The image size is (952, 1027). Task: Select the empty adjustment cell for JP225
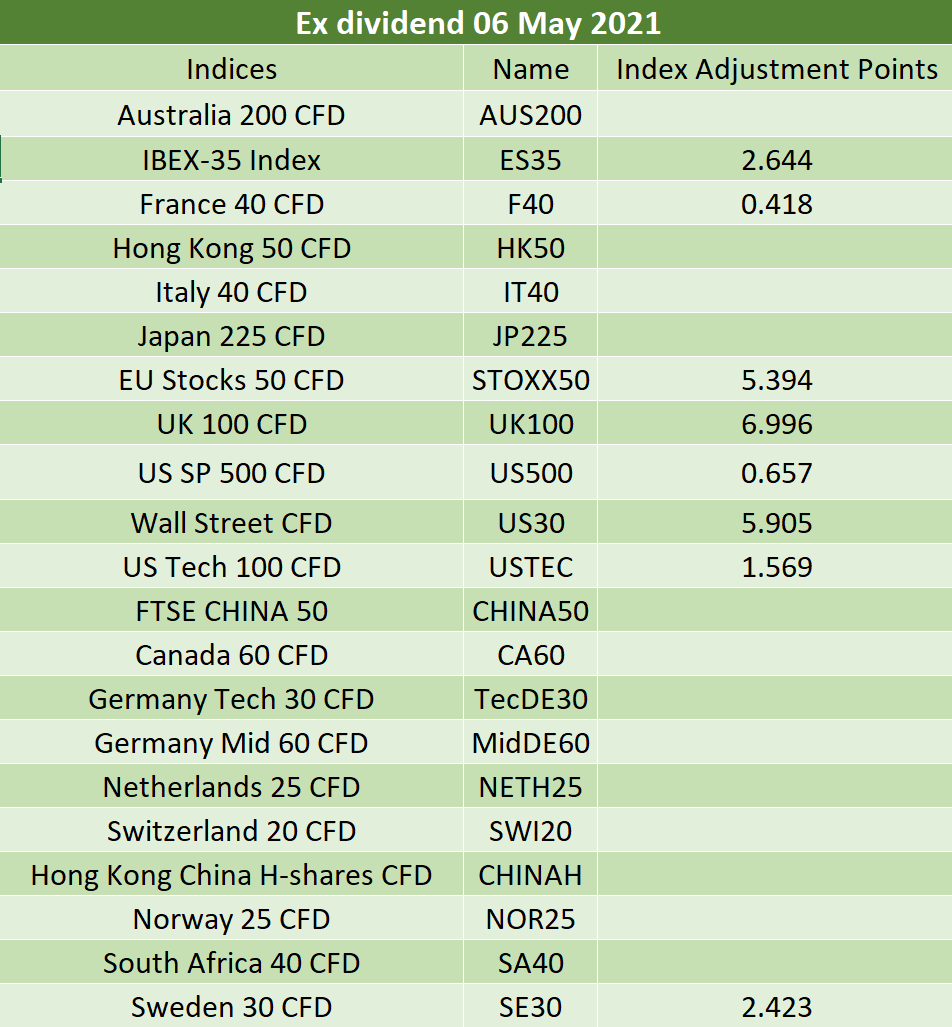point(775,335)
